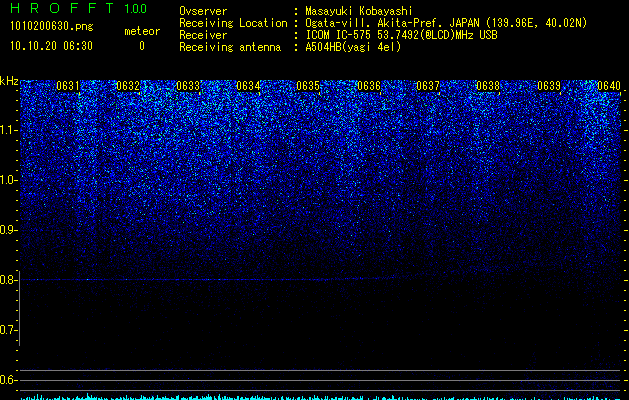Screen dimensions: 629x400
Task: Click the HROFFT 1.0.0 title text
Action: point(79,8)
